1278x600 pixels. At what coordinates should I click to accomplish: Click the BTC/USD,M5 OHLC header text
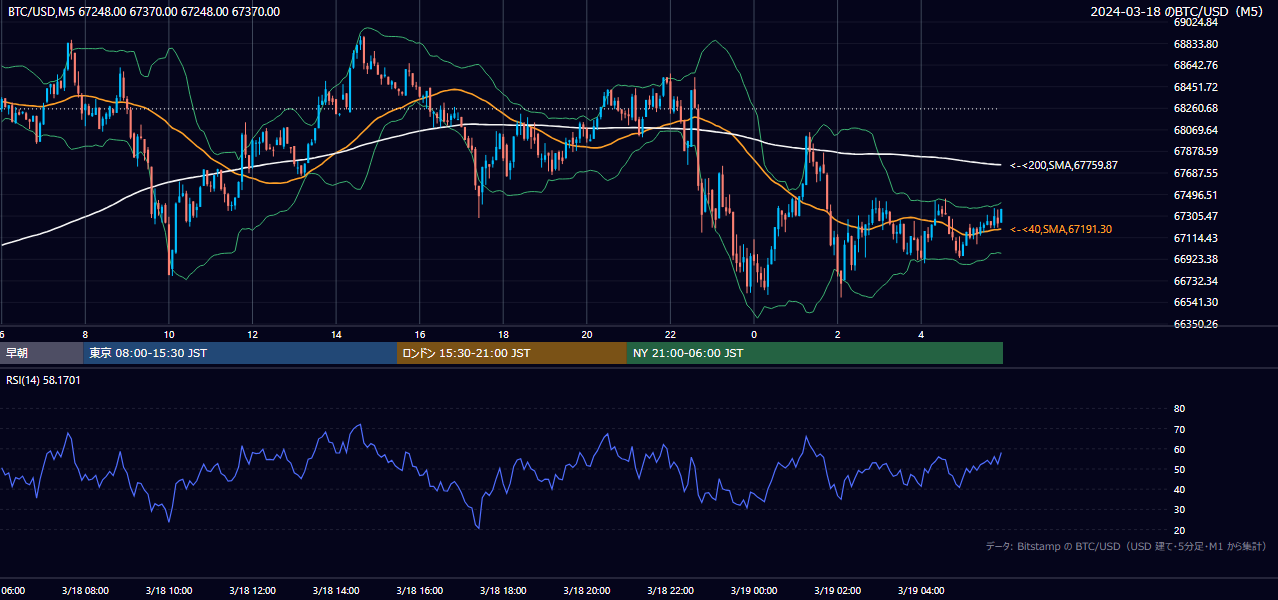click(144, 12)
